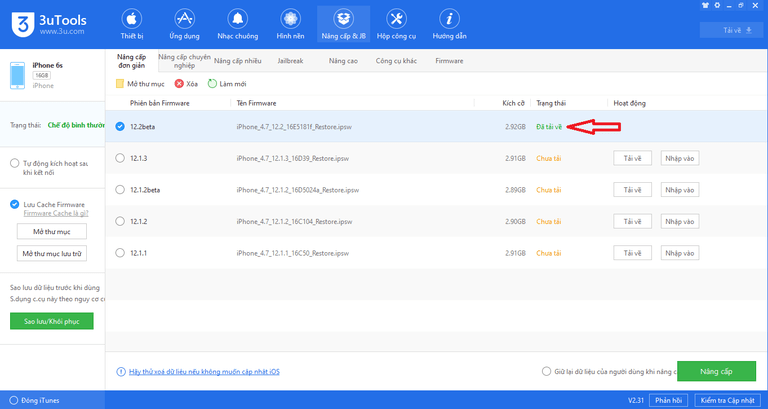768x409 pixels.
Task: Switch to Firmware tab
Action: pos(449,61)
